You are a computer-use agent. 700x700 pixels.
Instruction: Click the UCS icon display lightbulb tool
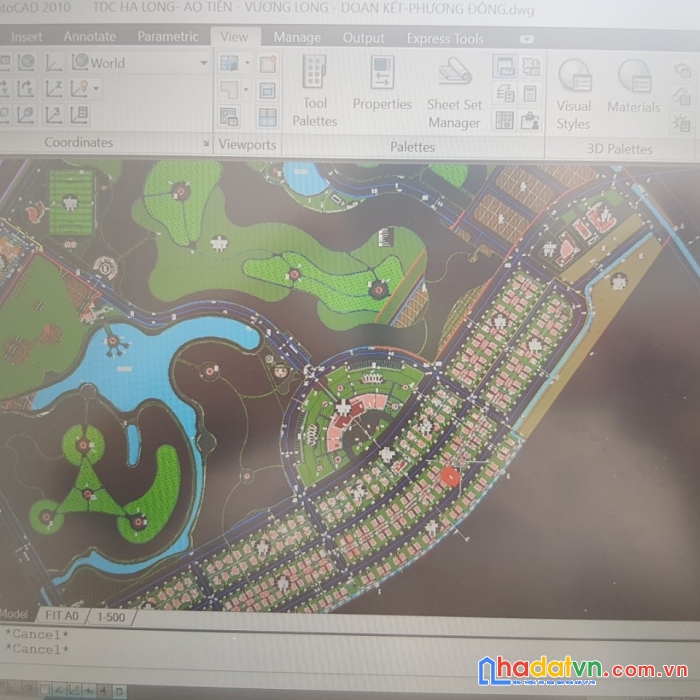pos(79,88)
